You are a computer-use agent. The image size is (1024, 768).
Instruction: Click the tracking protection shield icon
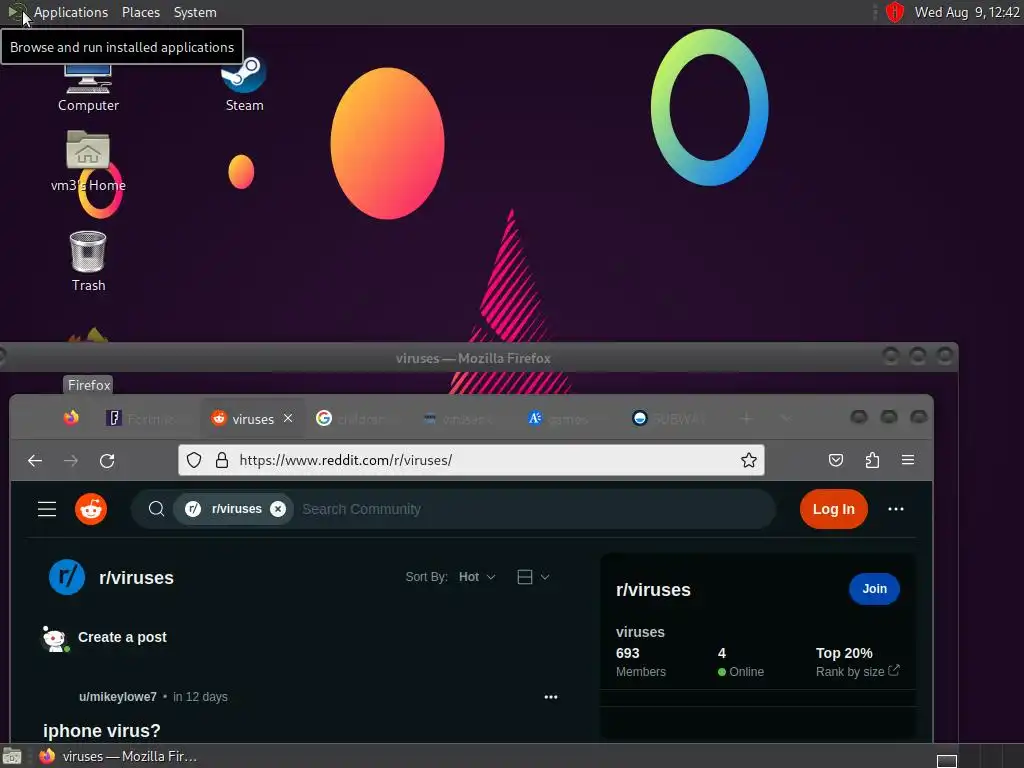pos(194,460)
